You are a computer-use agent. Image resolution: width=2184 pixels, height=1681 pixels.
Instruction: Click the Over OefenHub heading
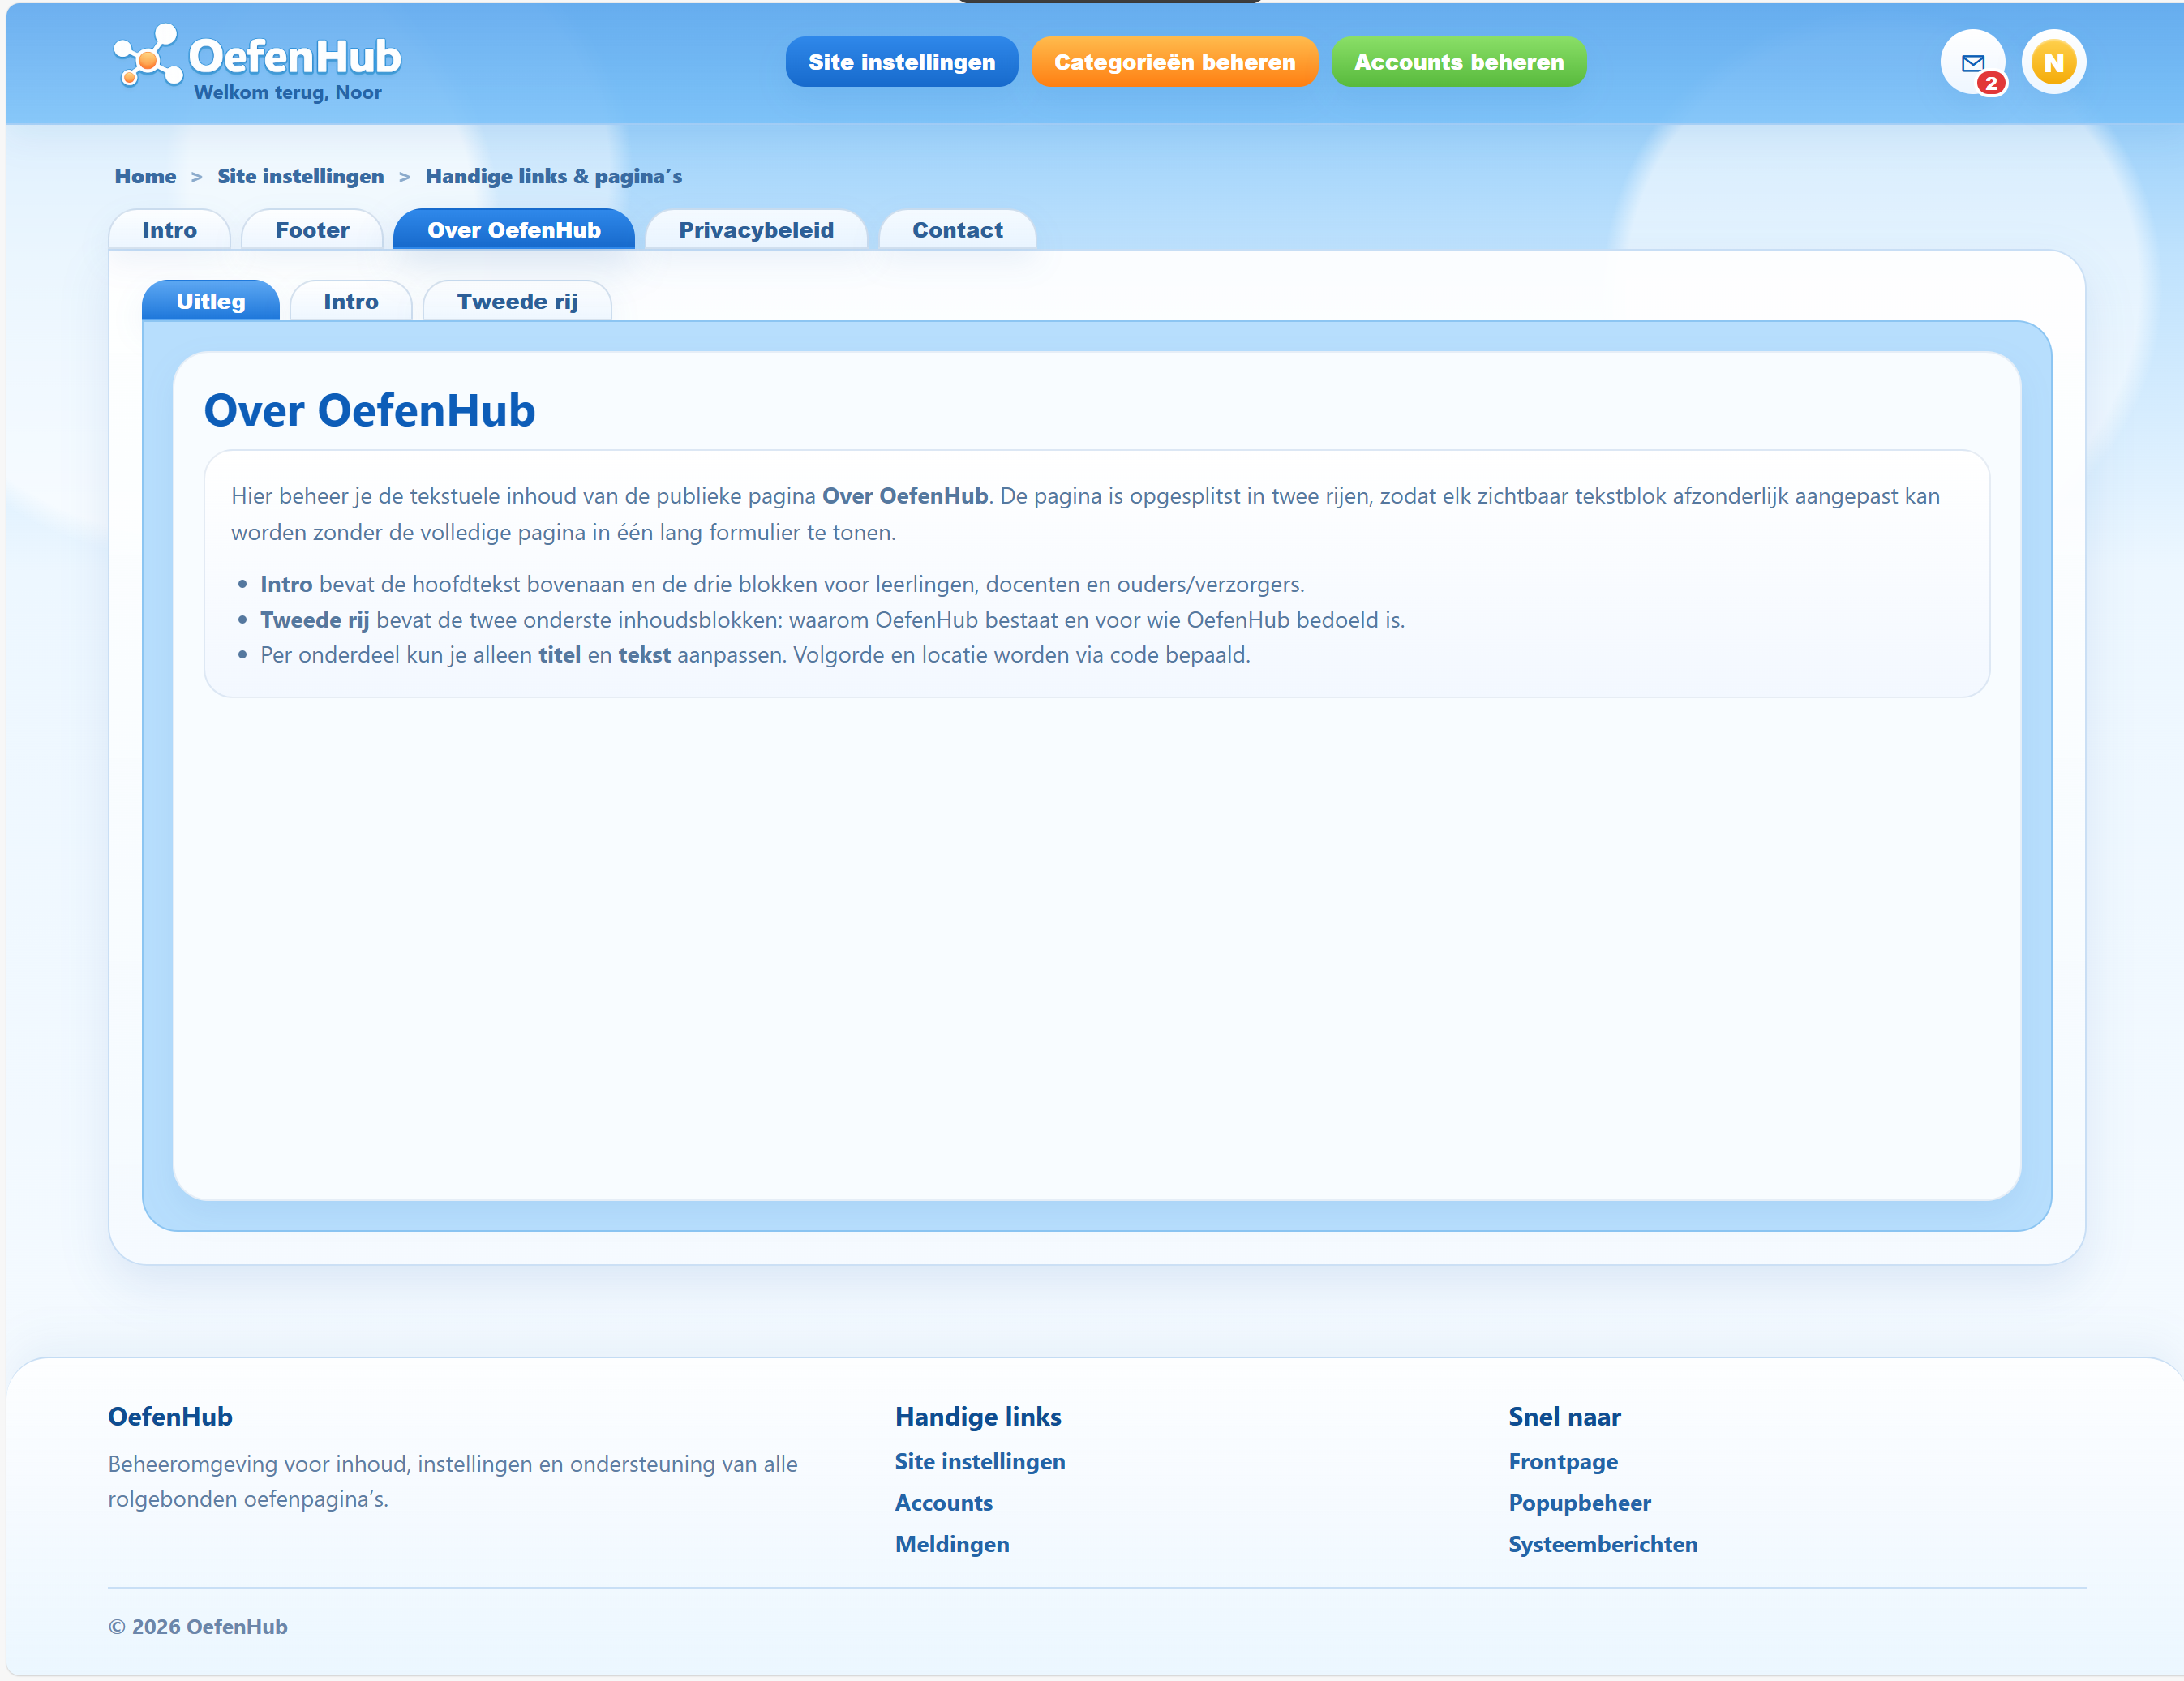click(x=369, y=411)
